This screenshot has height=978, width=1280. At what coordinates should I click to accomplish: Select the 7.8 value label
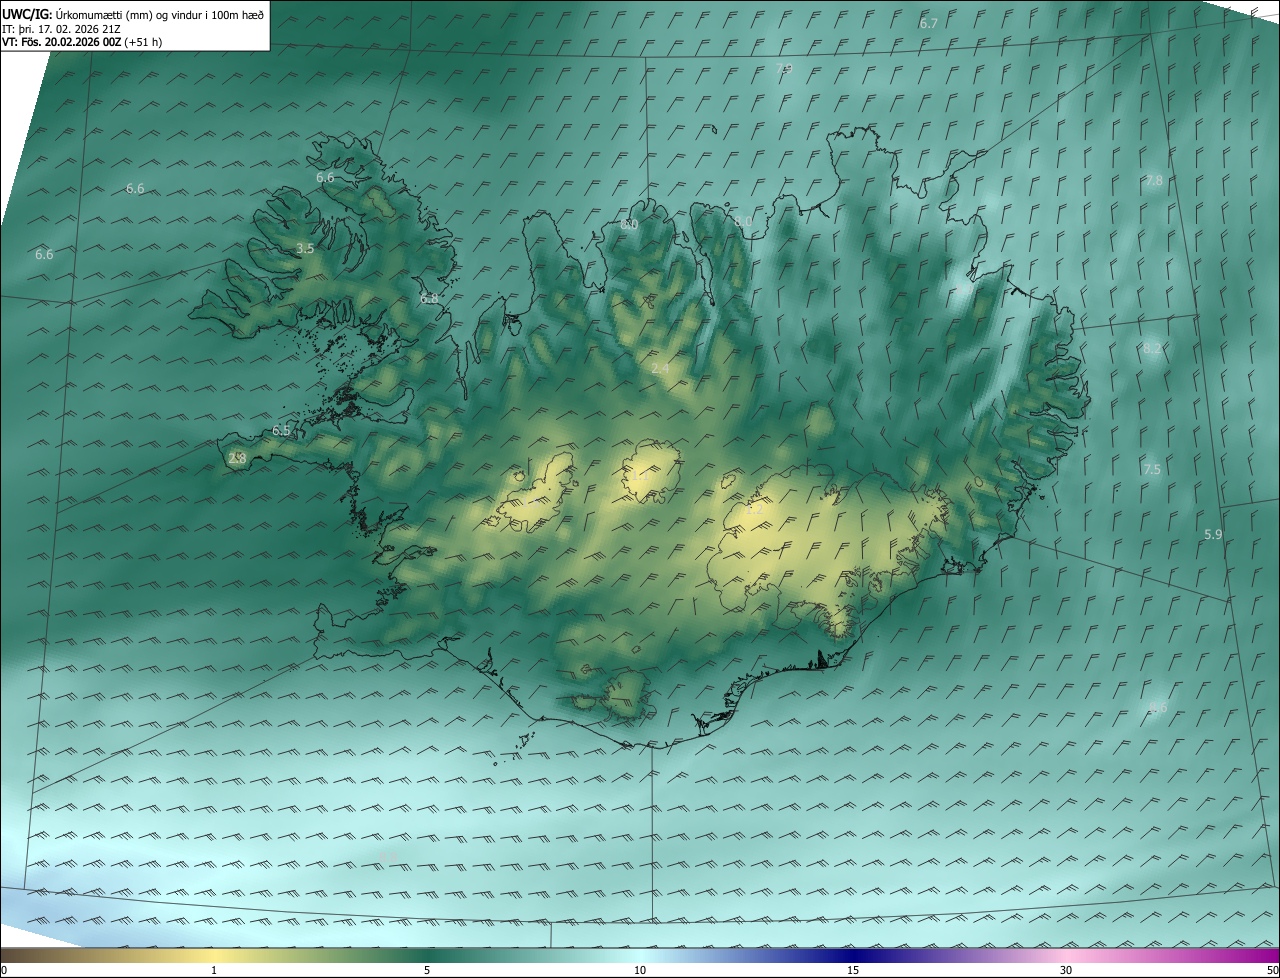pyautogui.click(x=1154, y=180)
